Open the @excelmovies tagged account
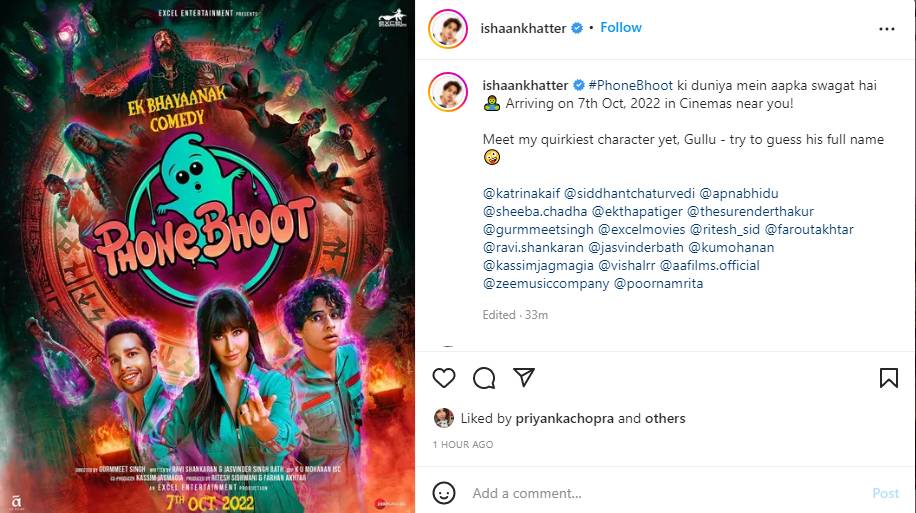916x513 pixels. 641,230
